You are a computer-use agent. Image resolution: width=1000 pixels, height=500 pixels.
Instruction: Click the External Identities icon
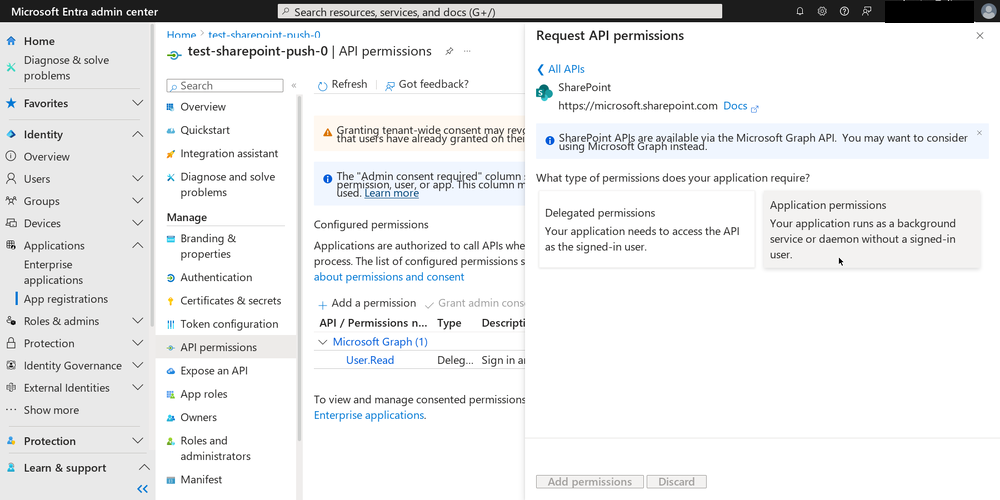click(11, 388)
